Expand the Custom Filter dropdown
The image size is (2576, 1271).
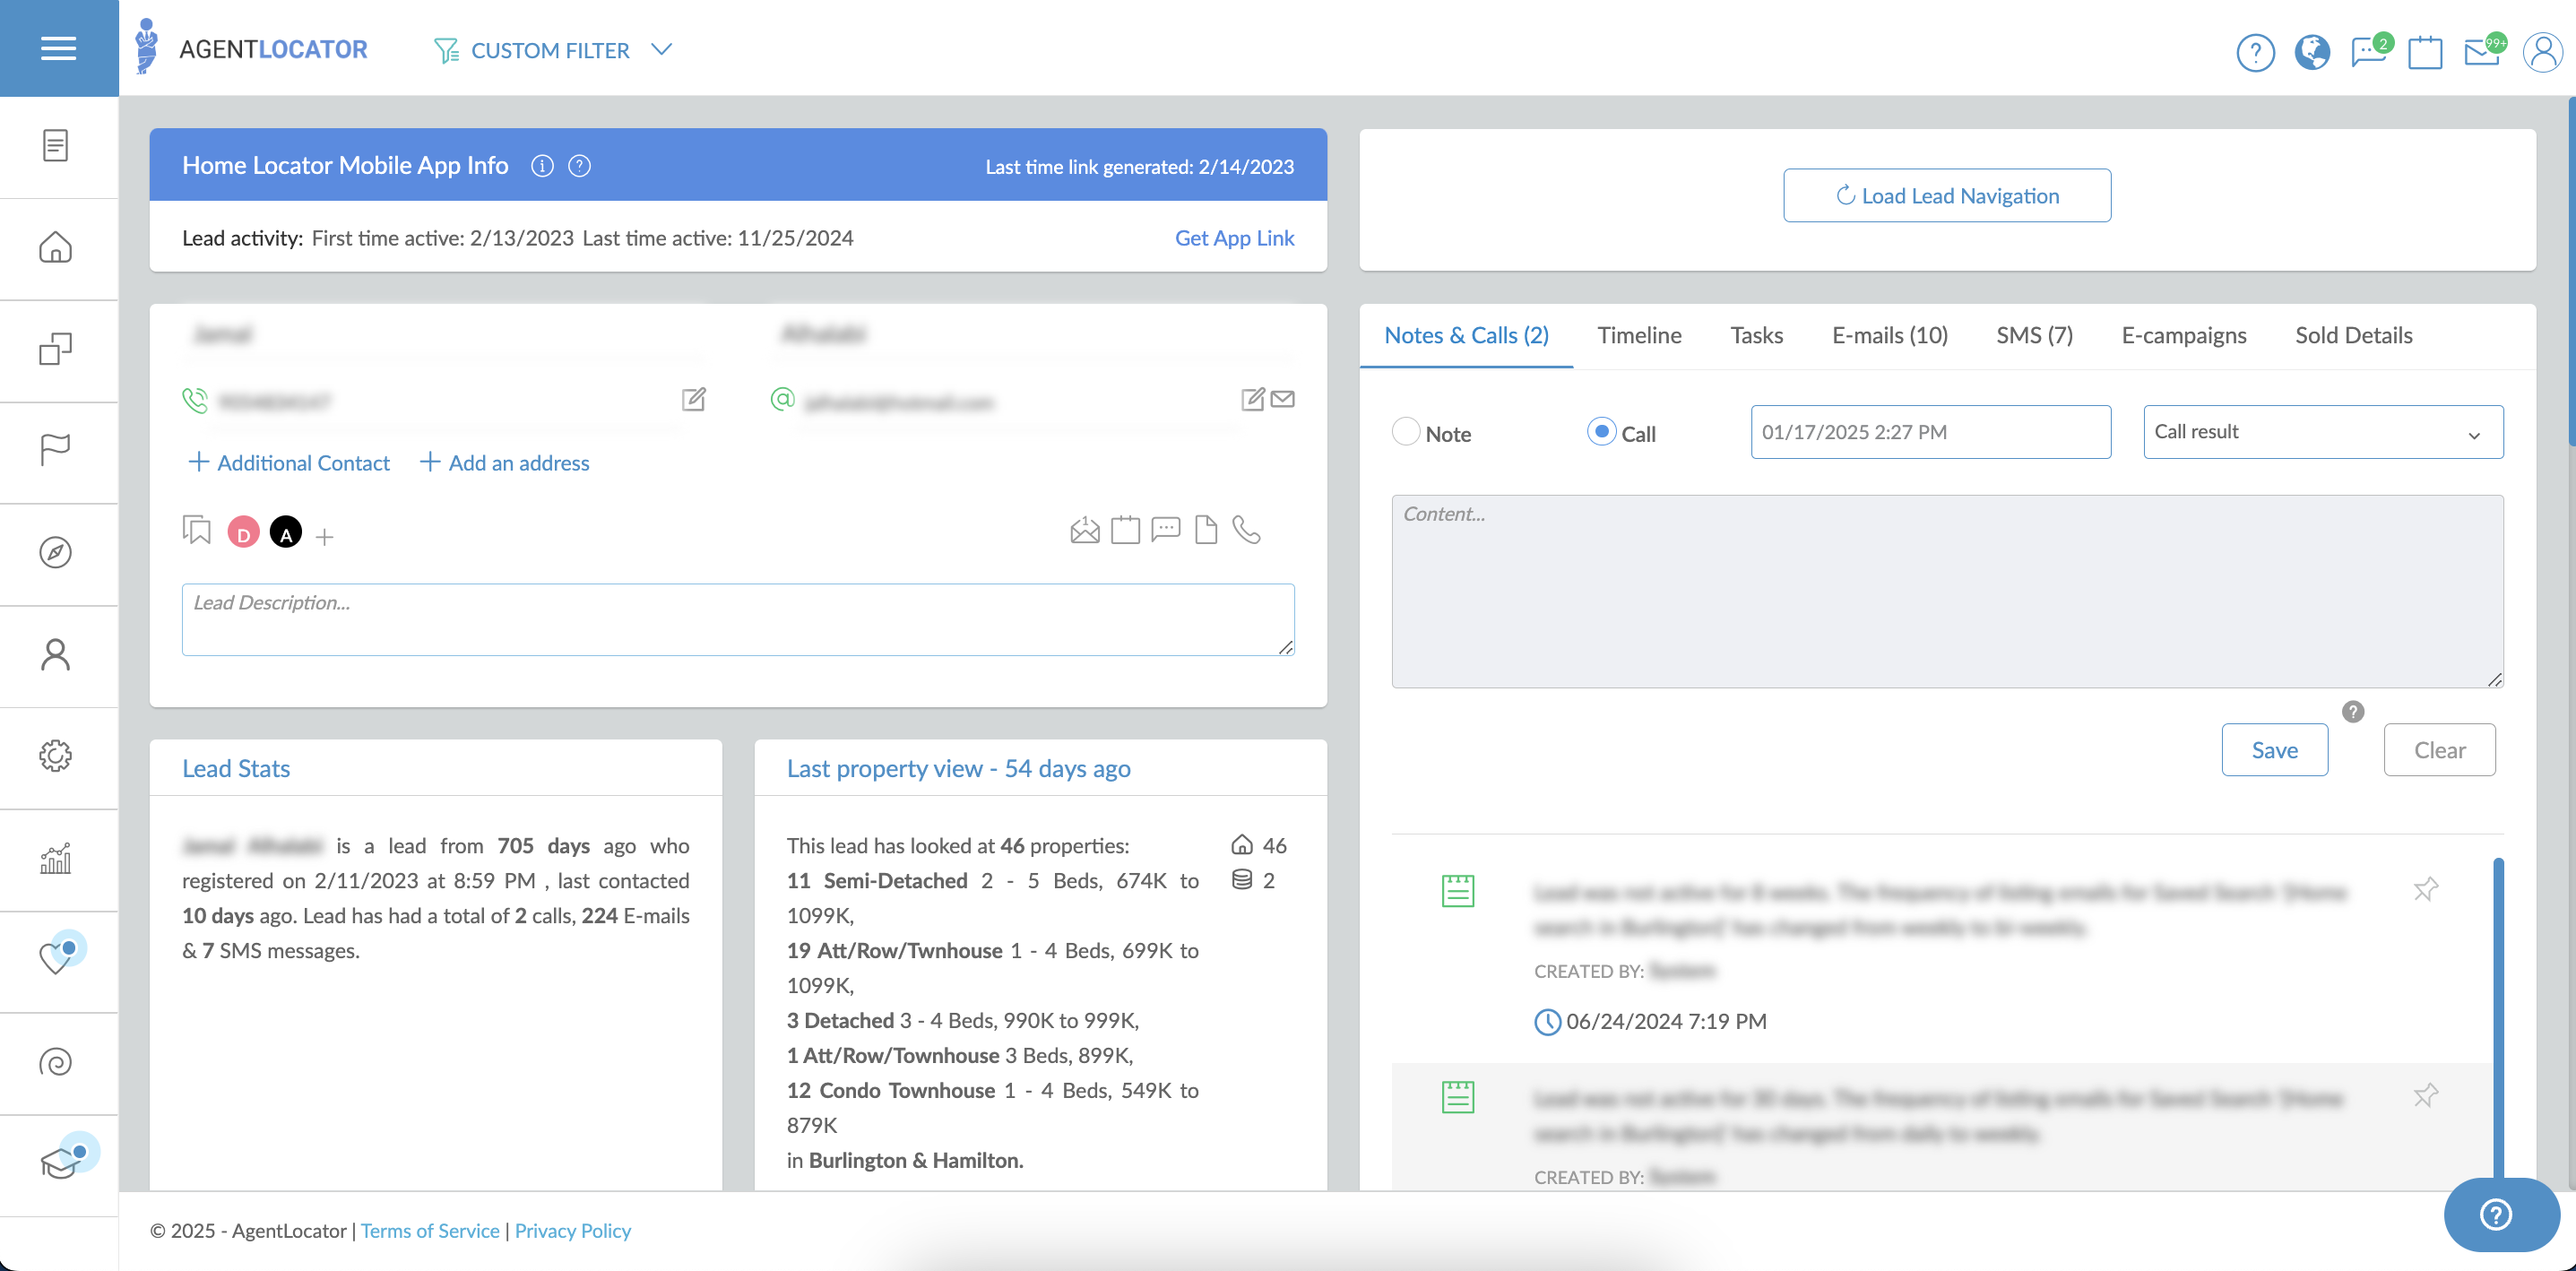pos(660,49)
